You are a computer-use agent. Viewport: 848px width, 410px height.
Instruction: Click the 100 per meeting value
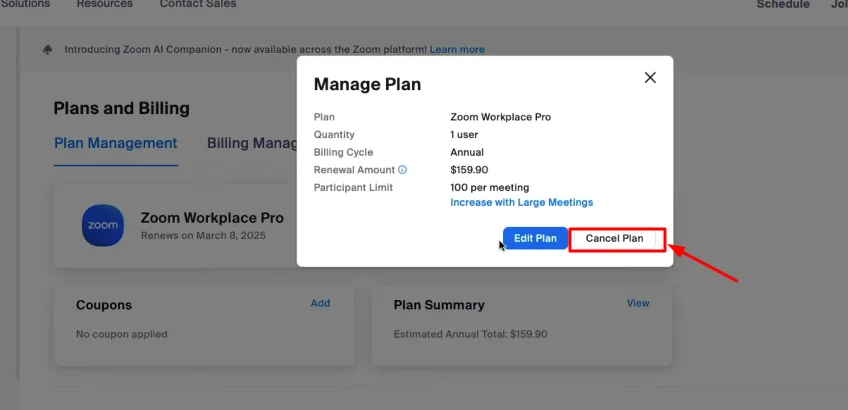tap(489, 188)
